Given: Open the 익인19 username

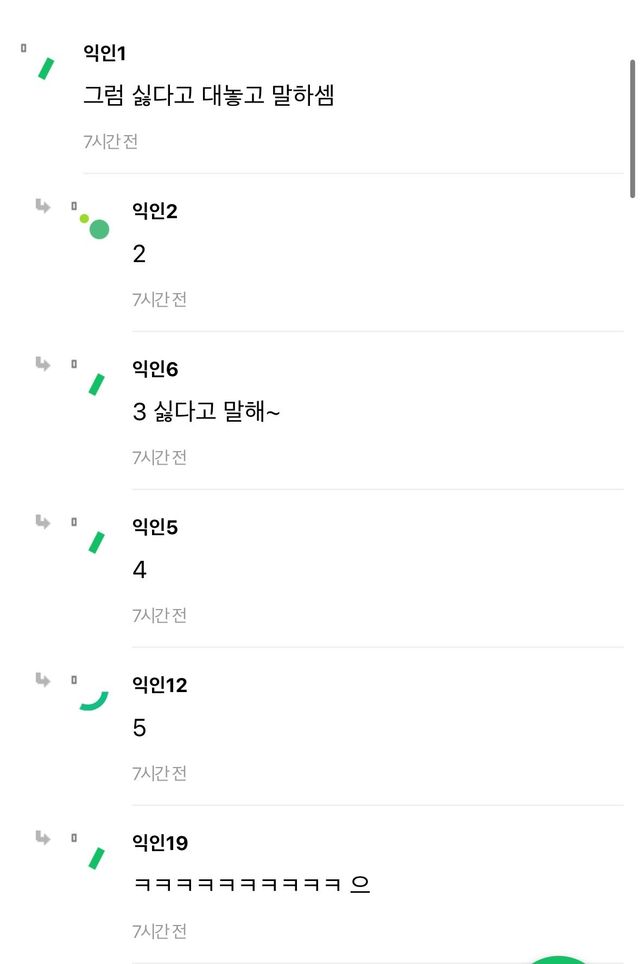Looking at the screenshot, I should tap(159, 843).
